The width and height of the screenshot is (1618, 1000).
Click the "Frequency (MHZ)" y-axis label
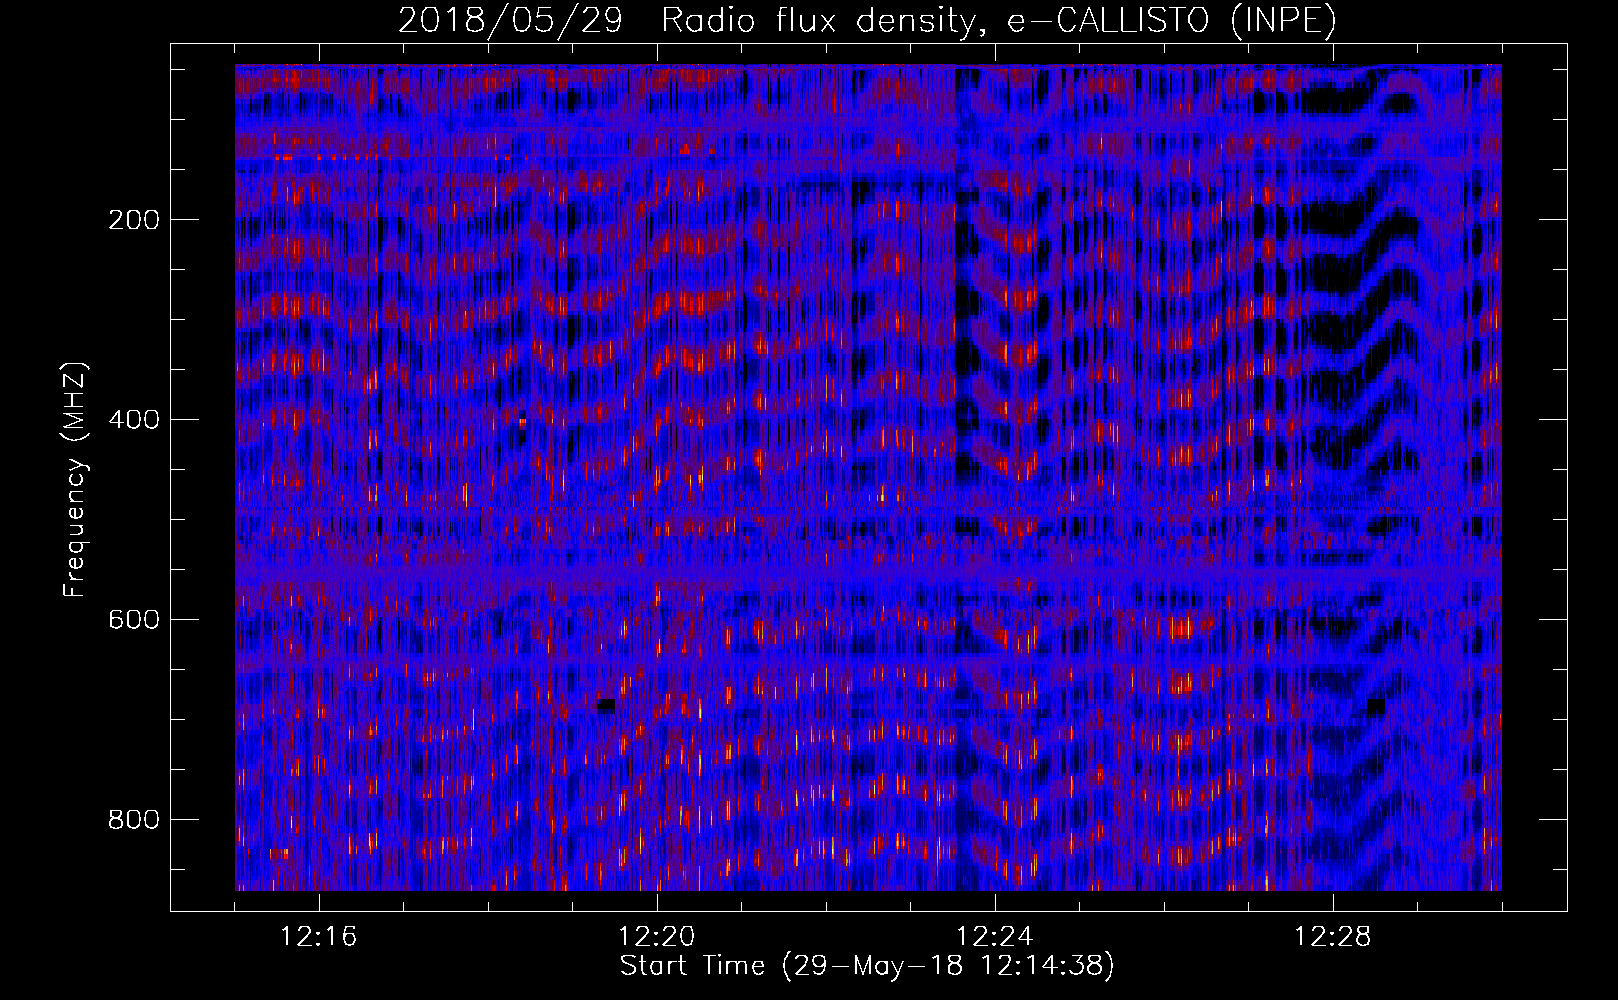pos(75,479)
